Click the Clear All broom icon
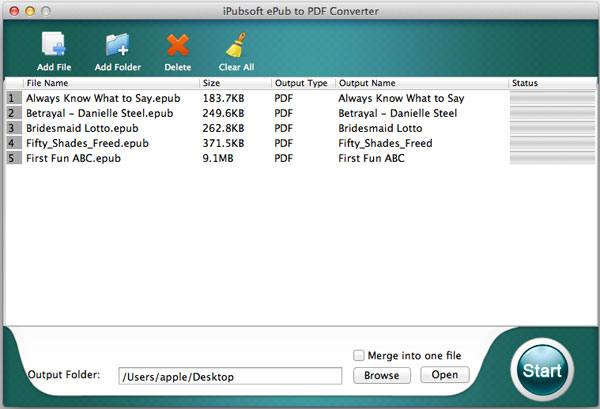This screenshot has width=600, height=409. click(x=236, y=45)
